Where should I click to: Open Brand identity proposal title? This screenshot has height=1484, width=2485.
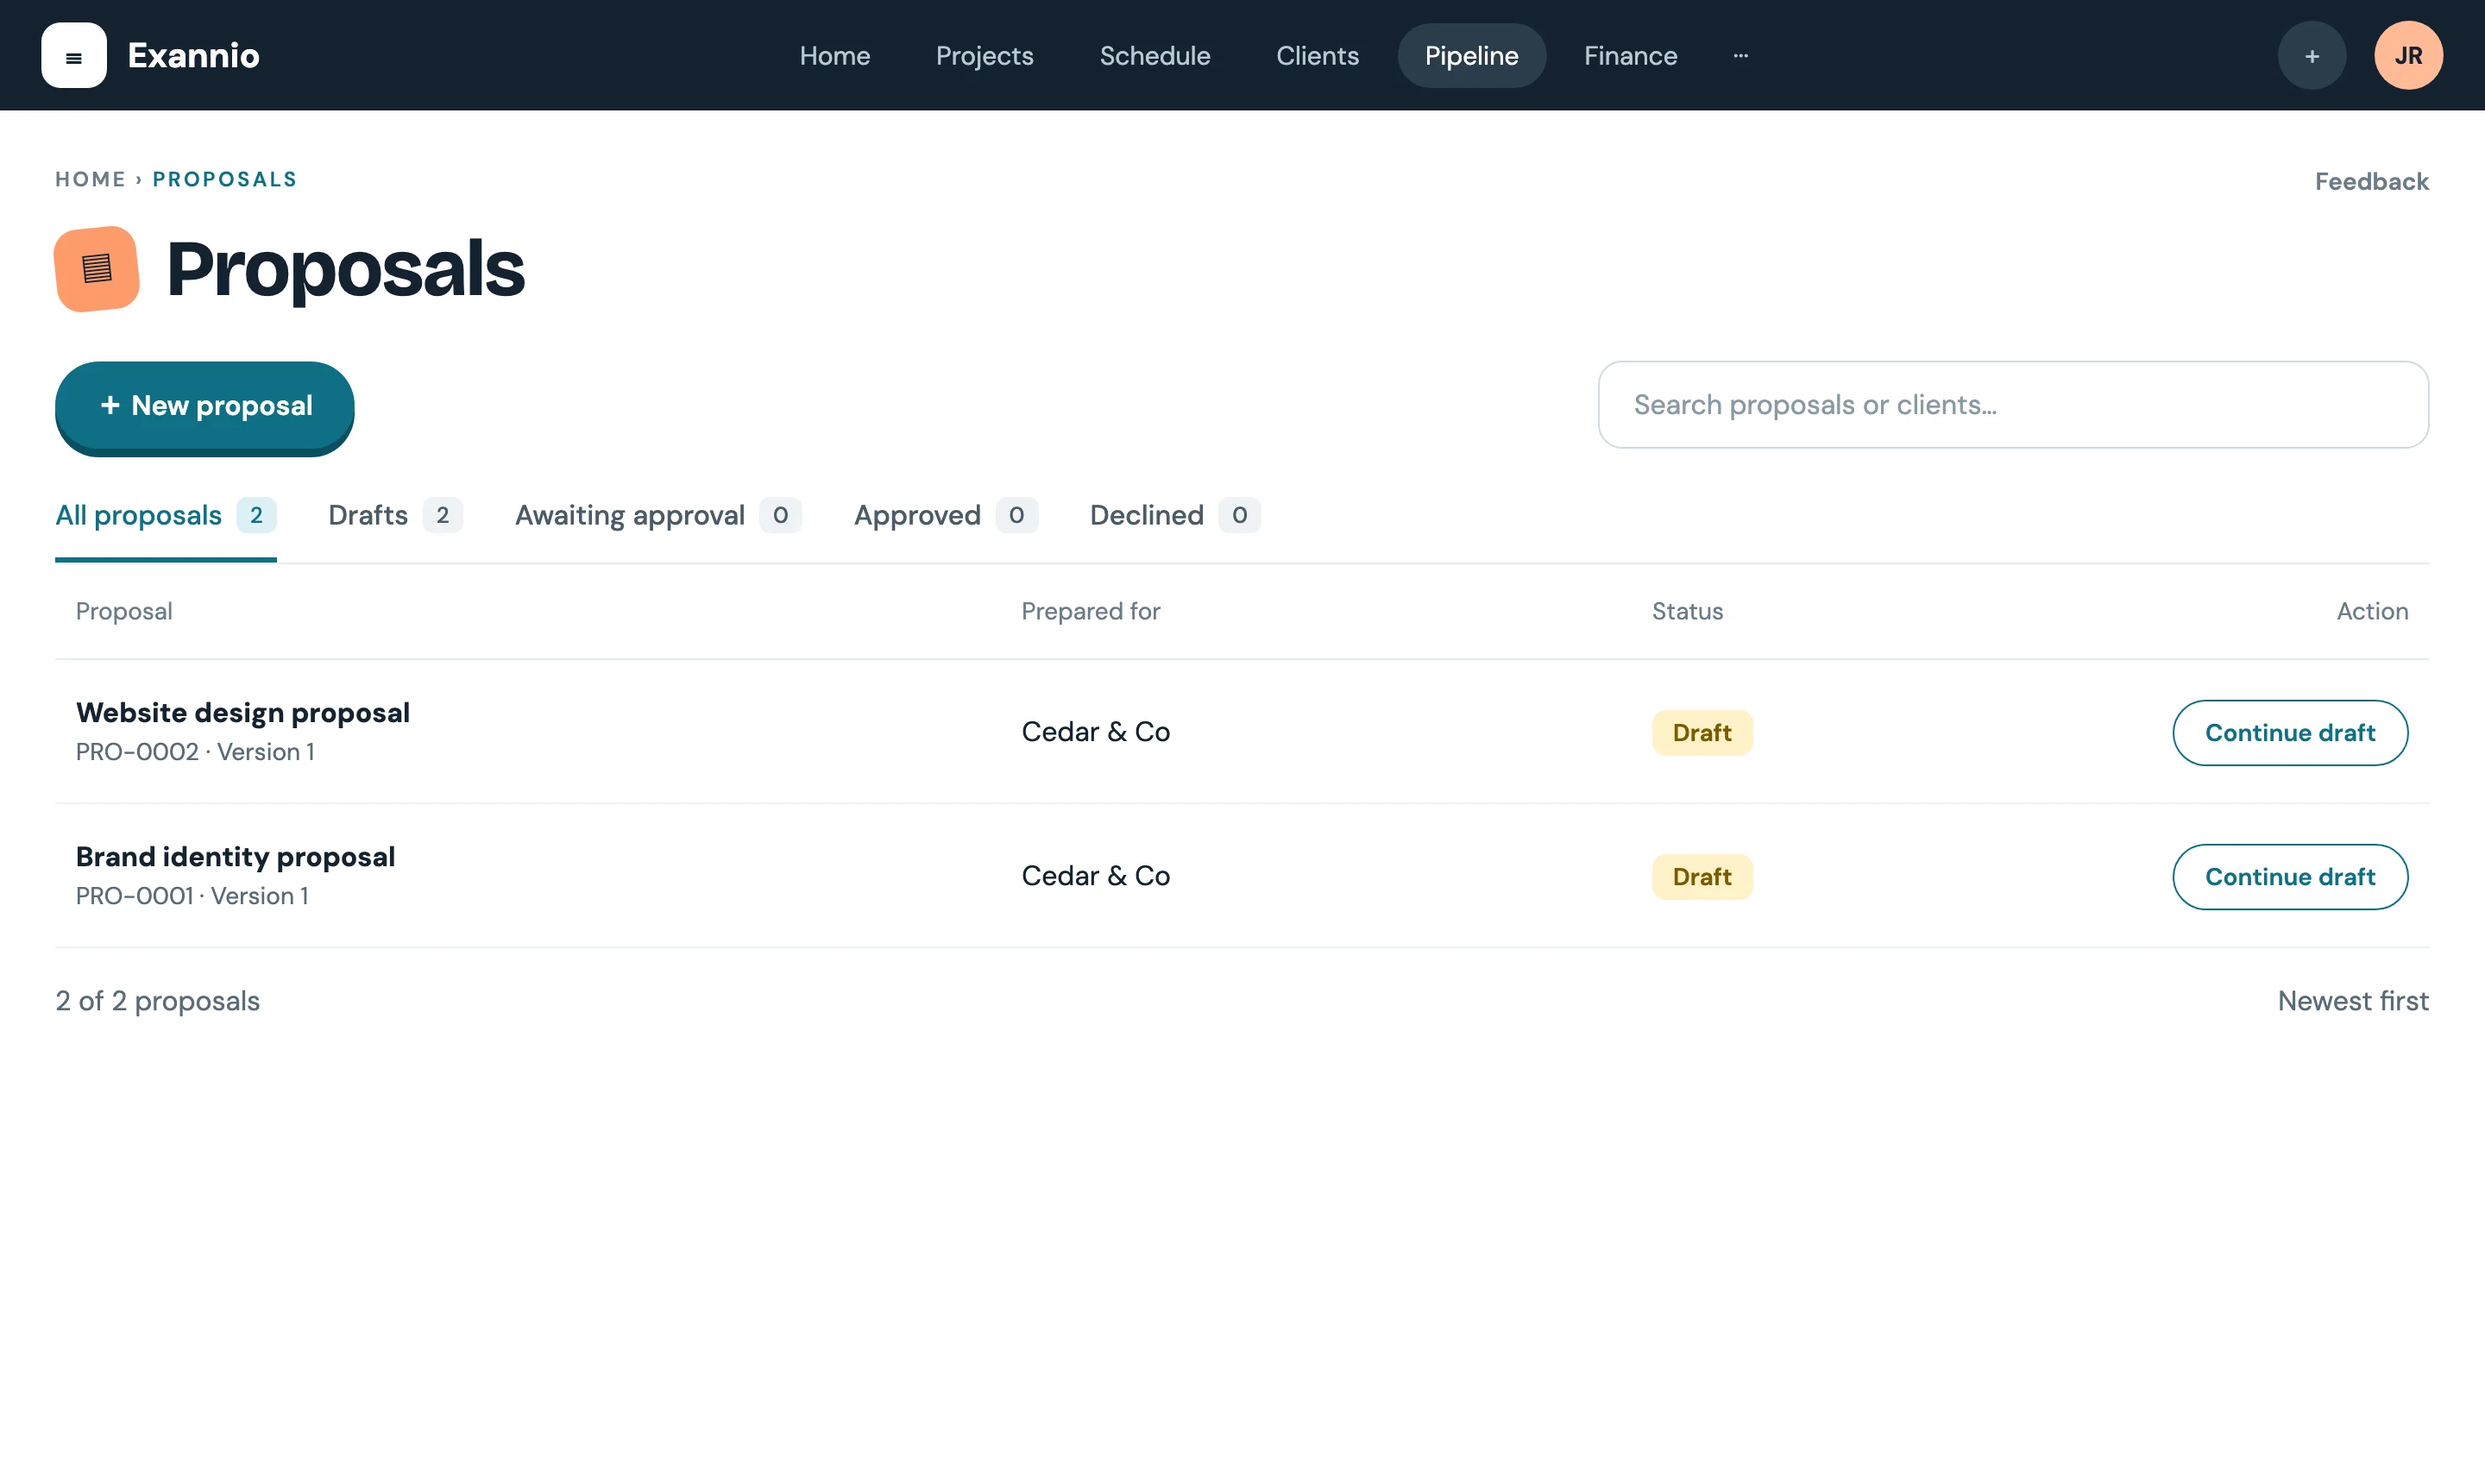(x=236, y=857)
